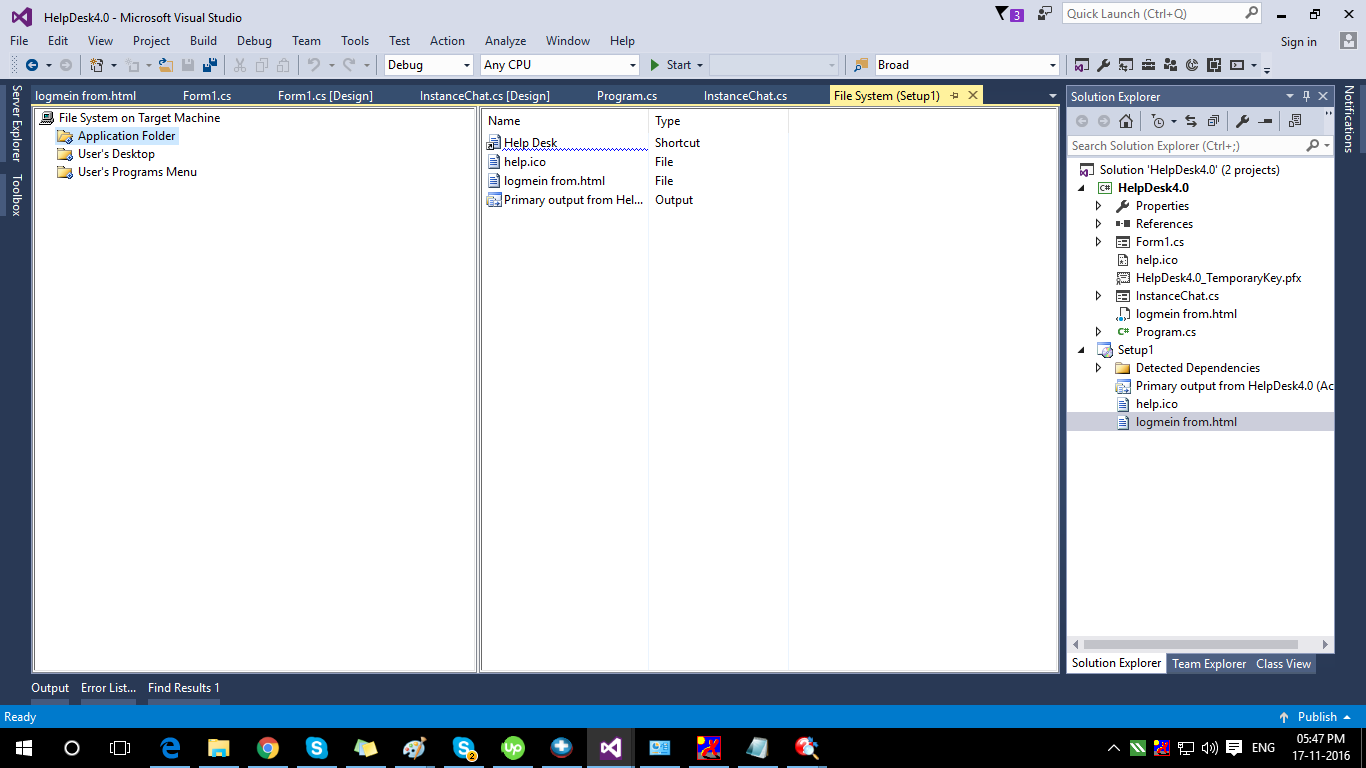This screenshot has height=768, width=1366.
Task: Select HelpDesk4.0_TemporaryKey.pfx in Solution Explorer
Action: coord(1218,278)
